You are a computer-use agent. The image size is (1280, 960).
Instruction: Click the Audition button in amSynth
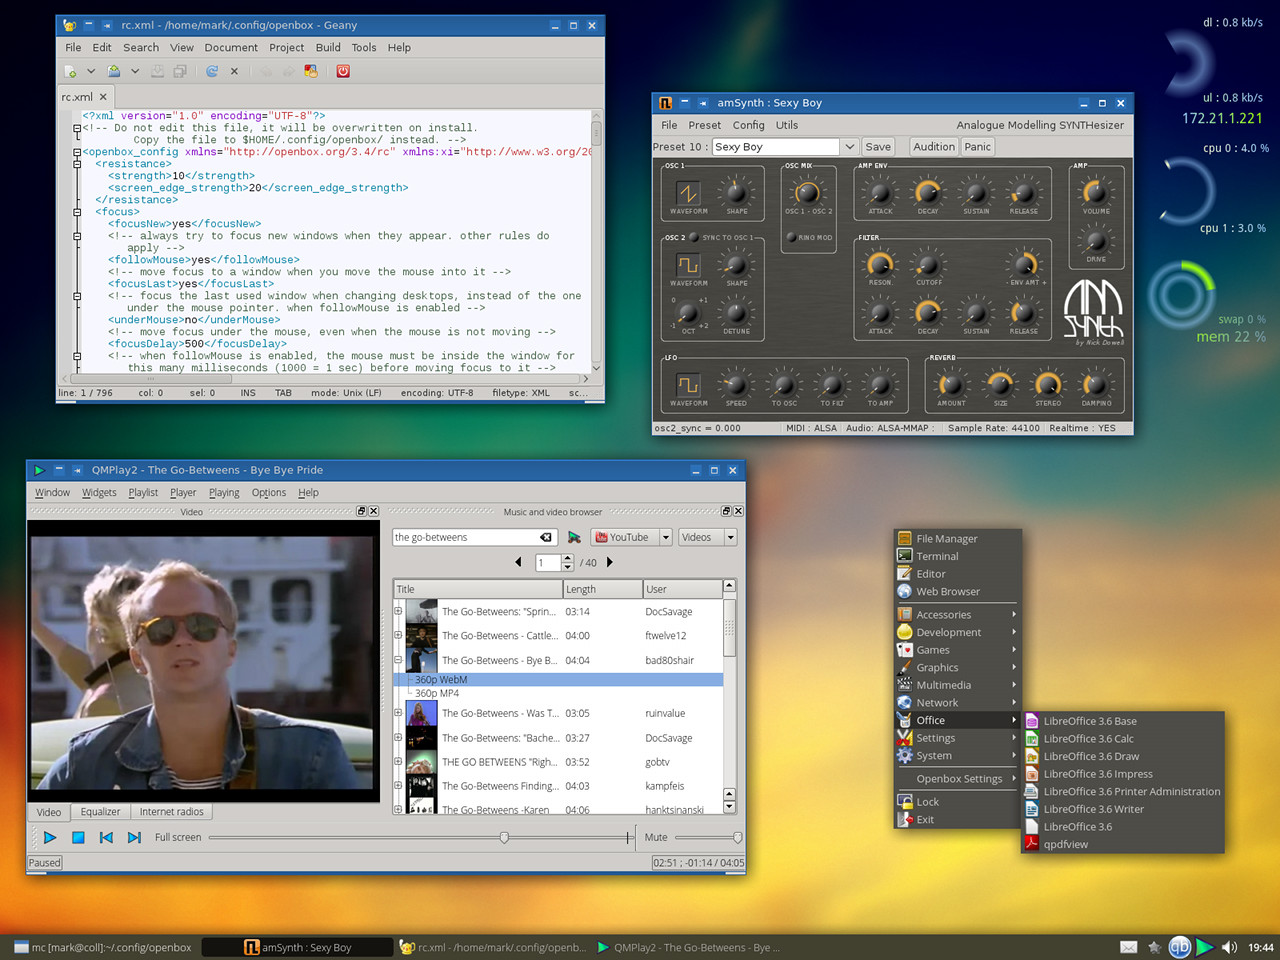tap(934, 146)
